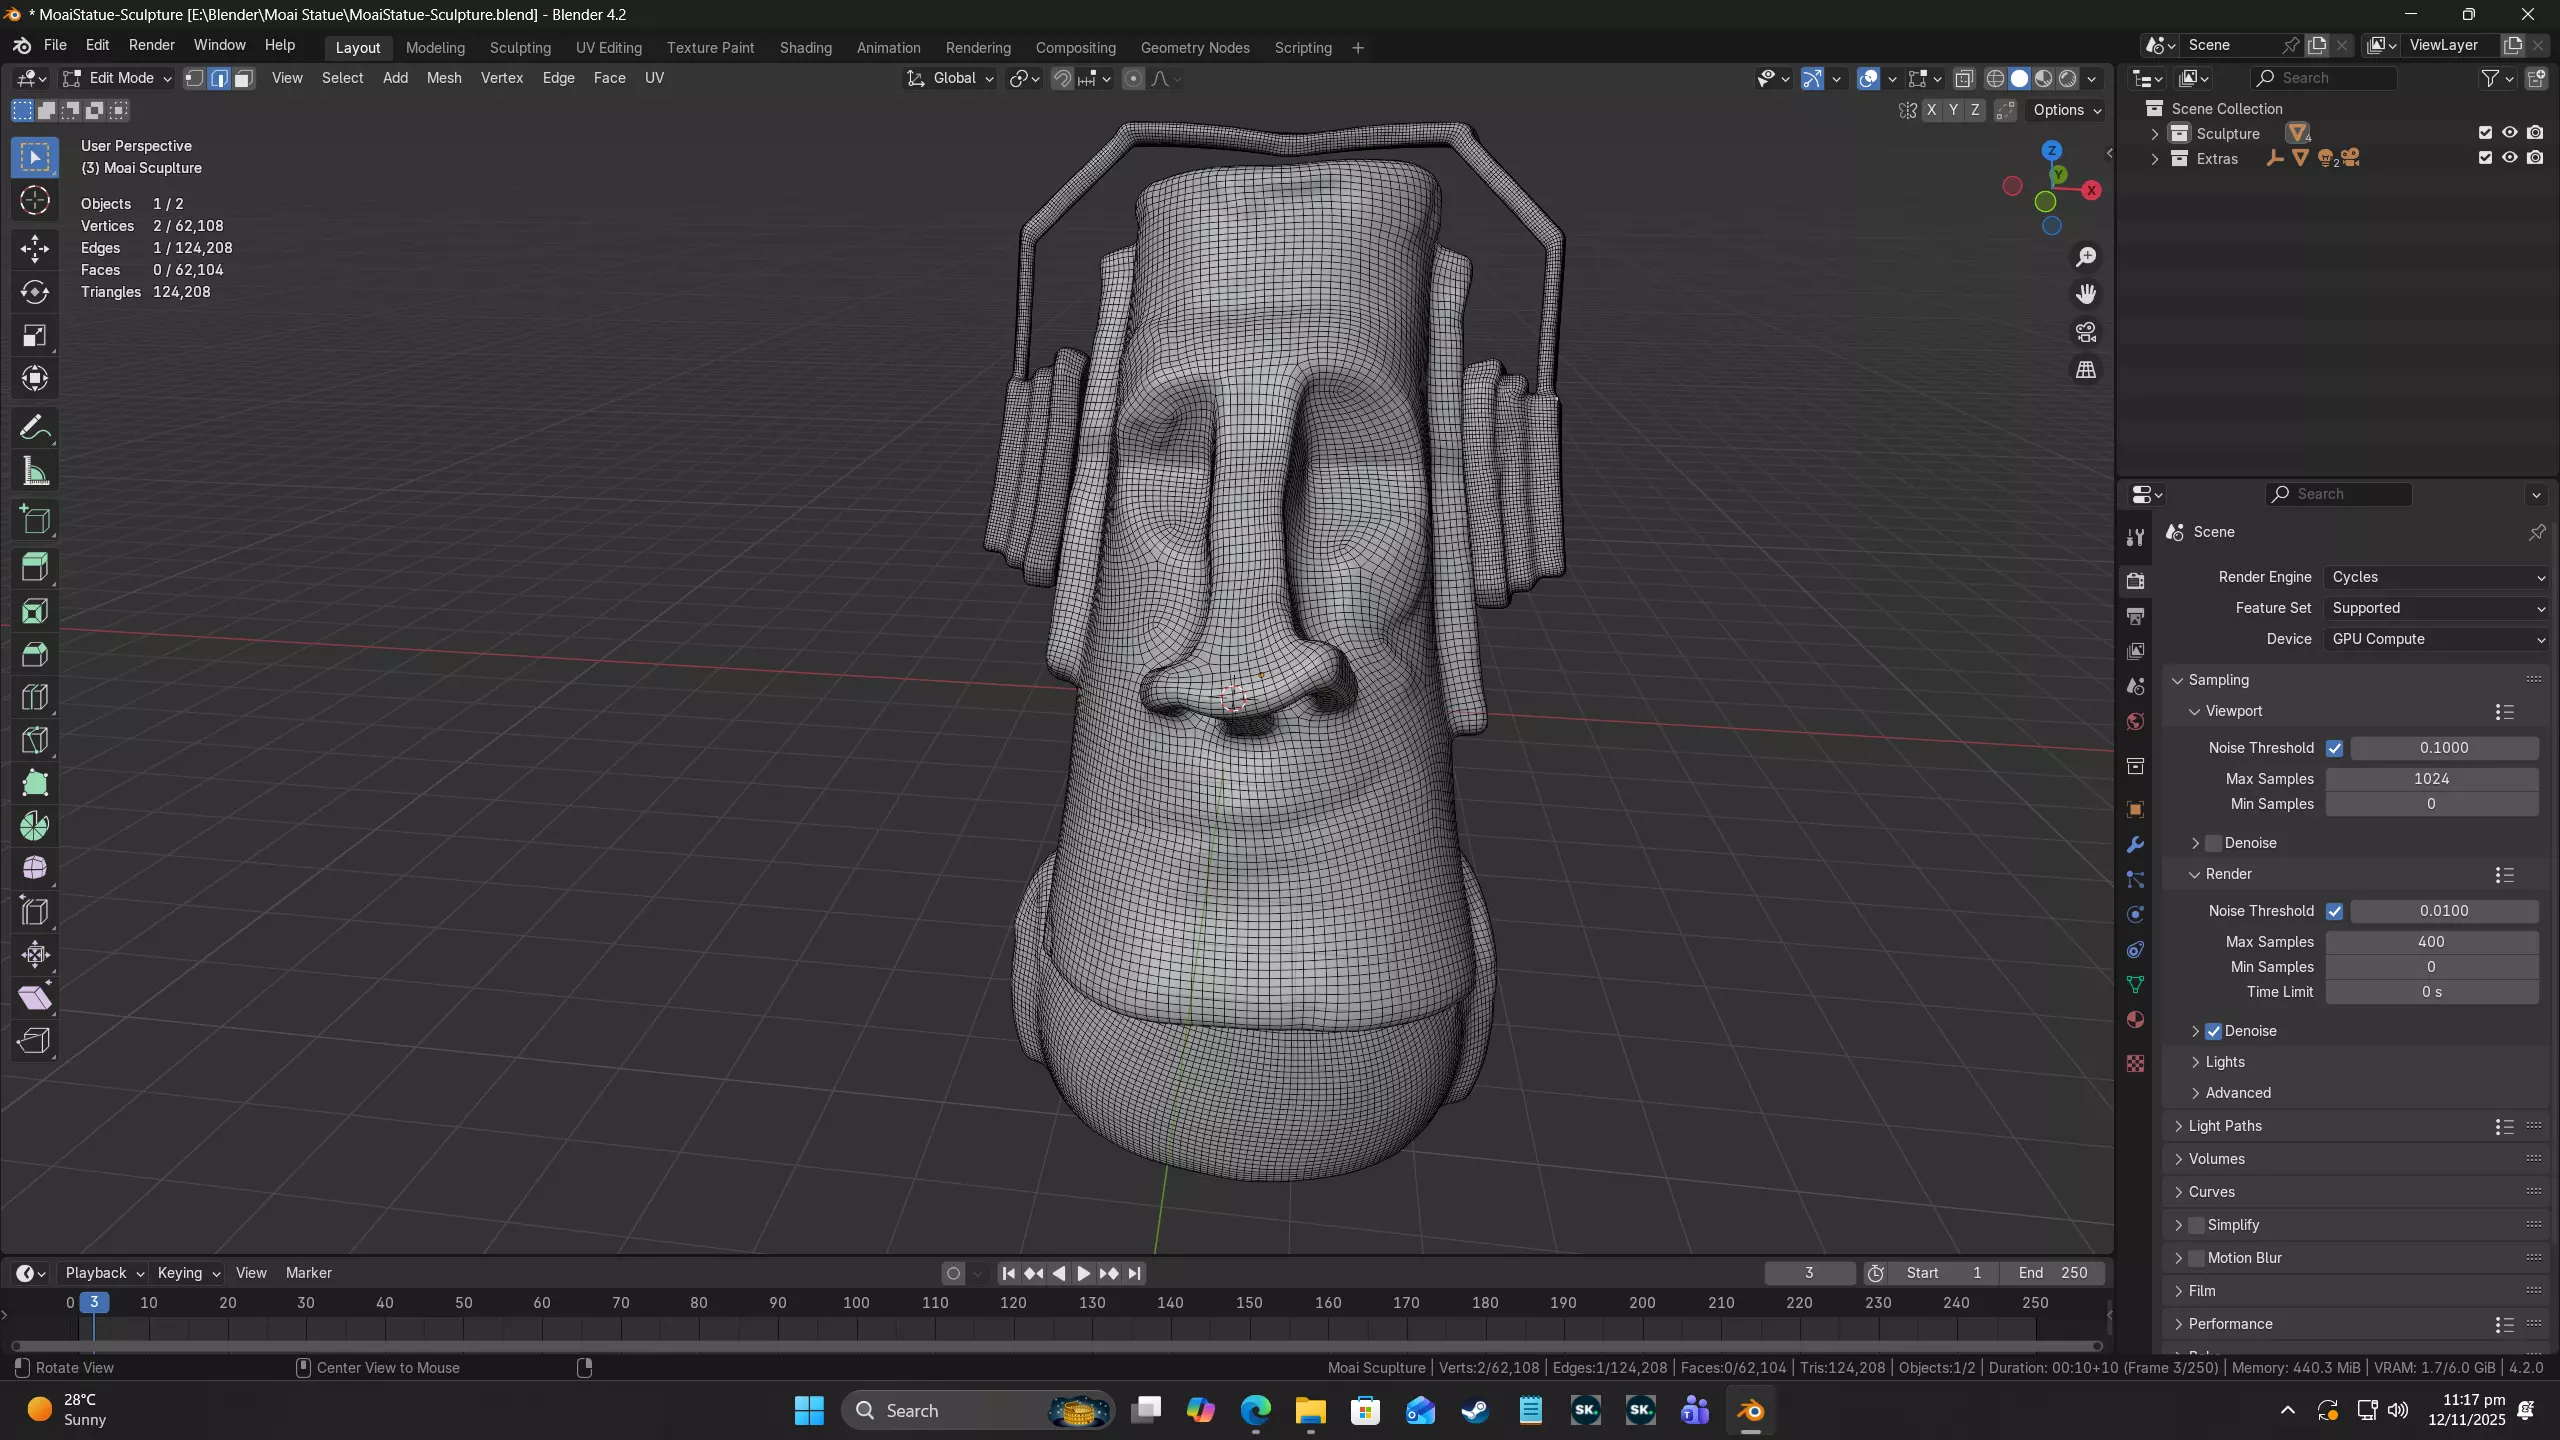
Task: Select the Loop Cut tool
Action: pyautogui.click(x=35, y=697)
